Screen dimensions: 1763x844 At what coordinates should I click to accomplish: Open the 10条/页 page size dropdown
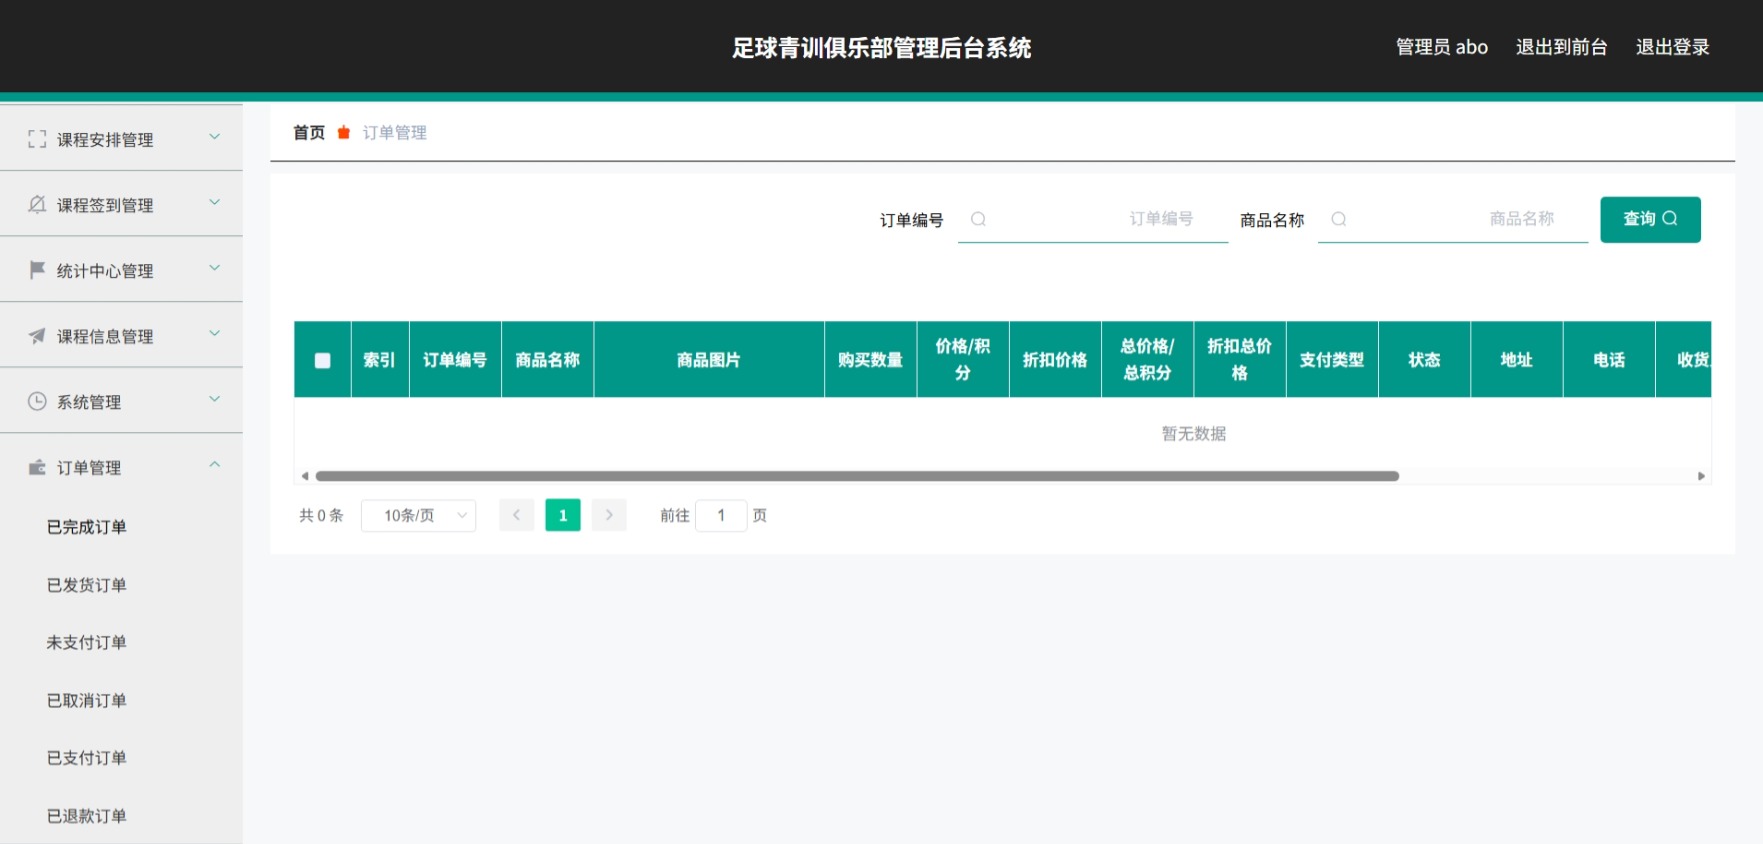coord(418,515)
